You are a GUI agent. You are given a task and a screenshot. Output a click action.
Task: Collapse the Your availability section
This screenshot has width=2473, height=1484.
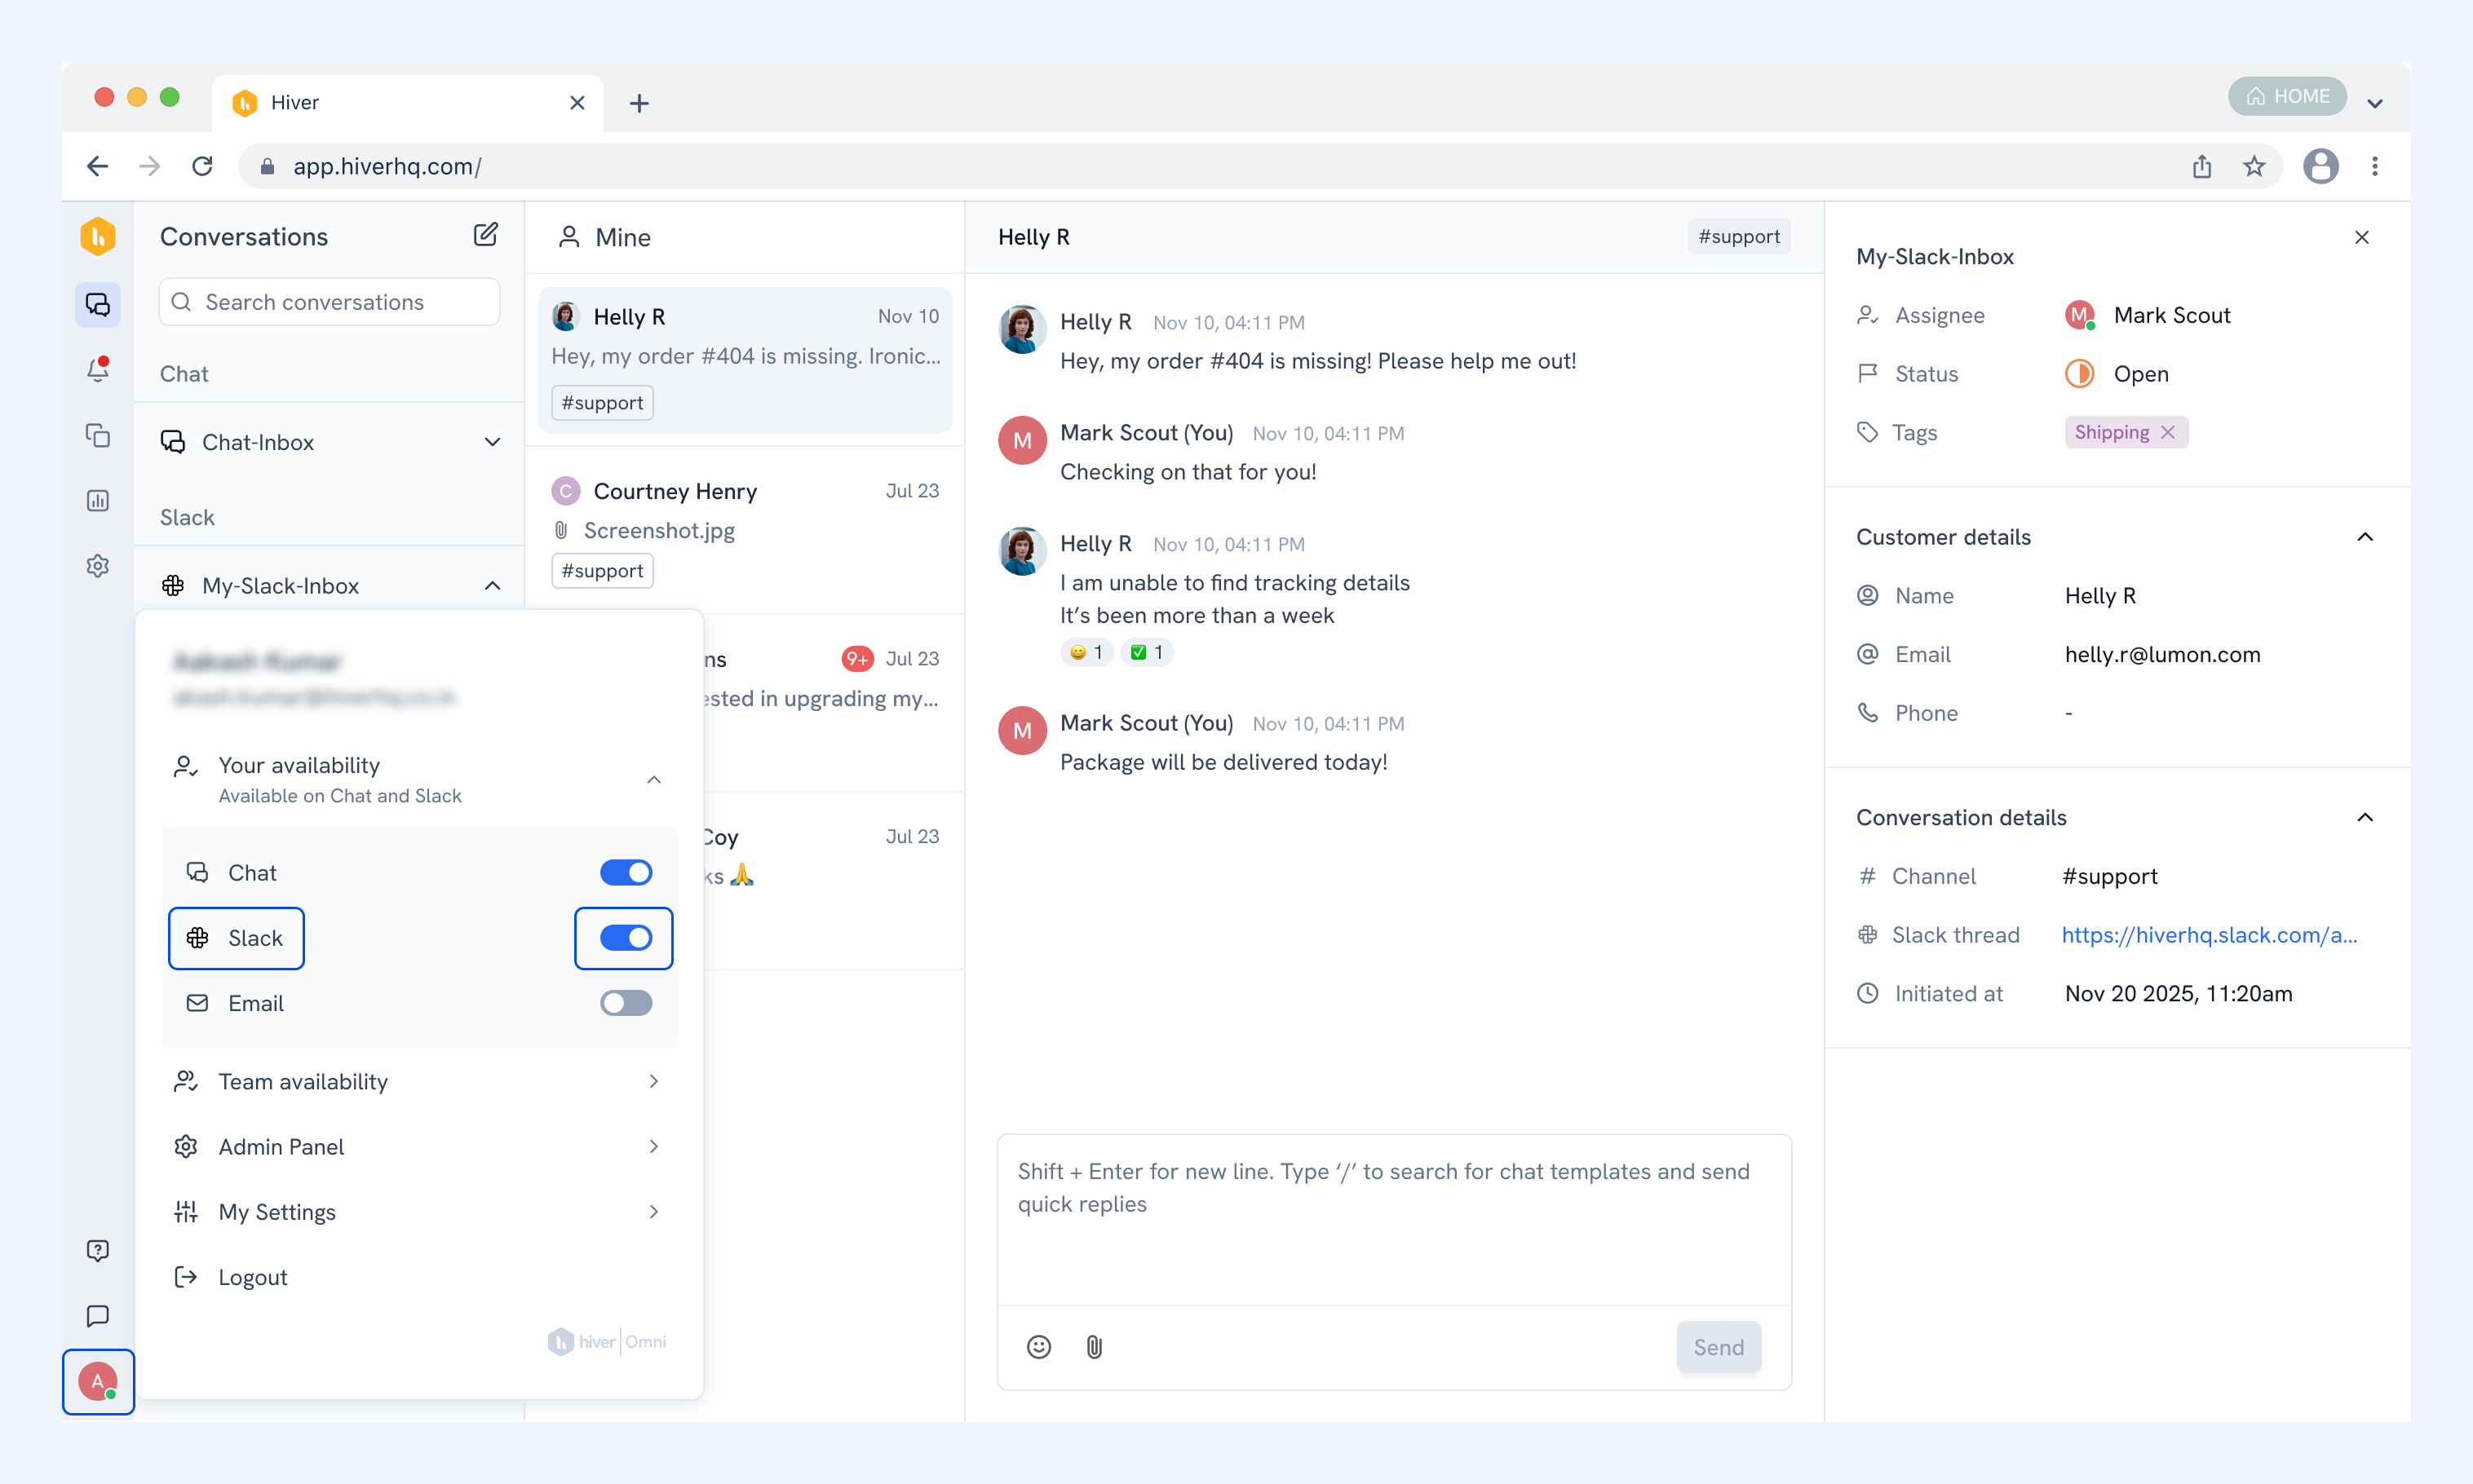(654, 779)
